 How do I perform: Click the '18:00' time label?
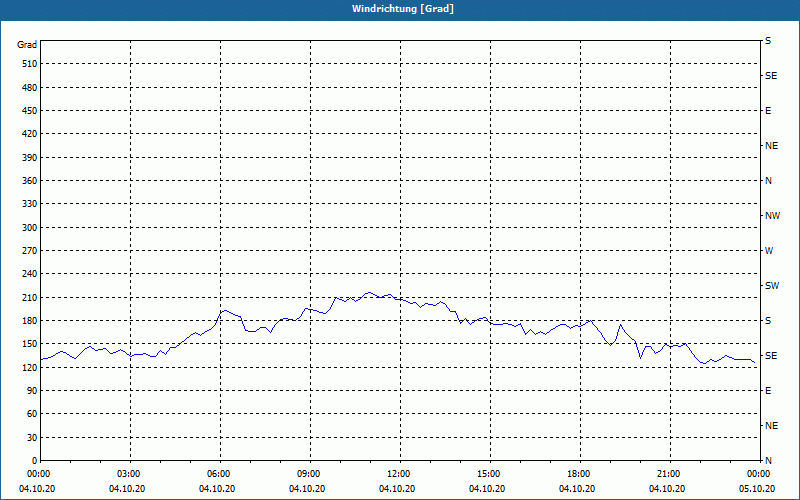[579, 473]
